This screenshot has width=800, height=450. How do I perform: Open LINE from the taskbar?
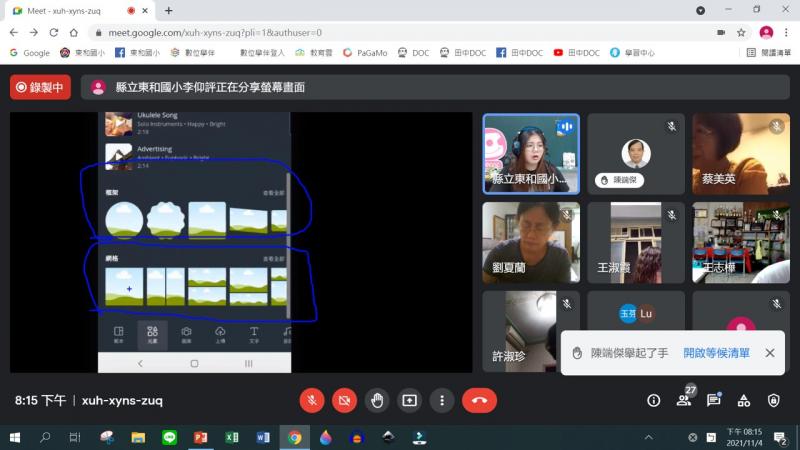click(x=169, y=437)
